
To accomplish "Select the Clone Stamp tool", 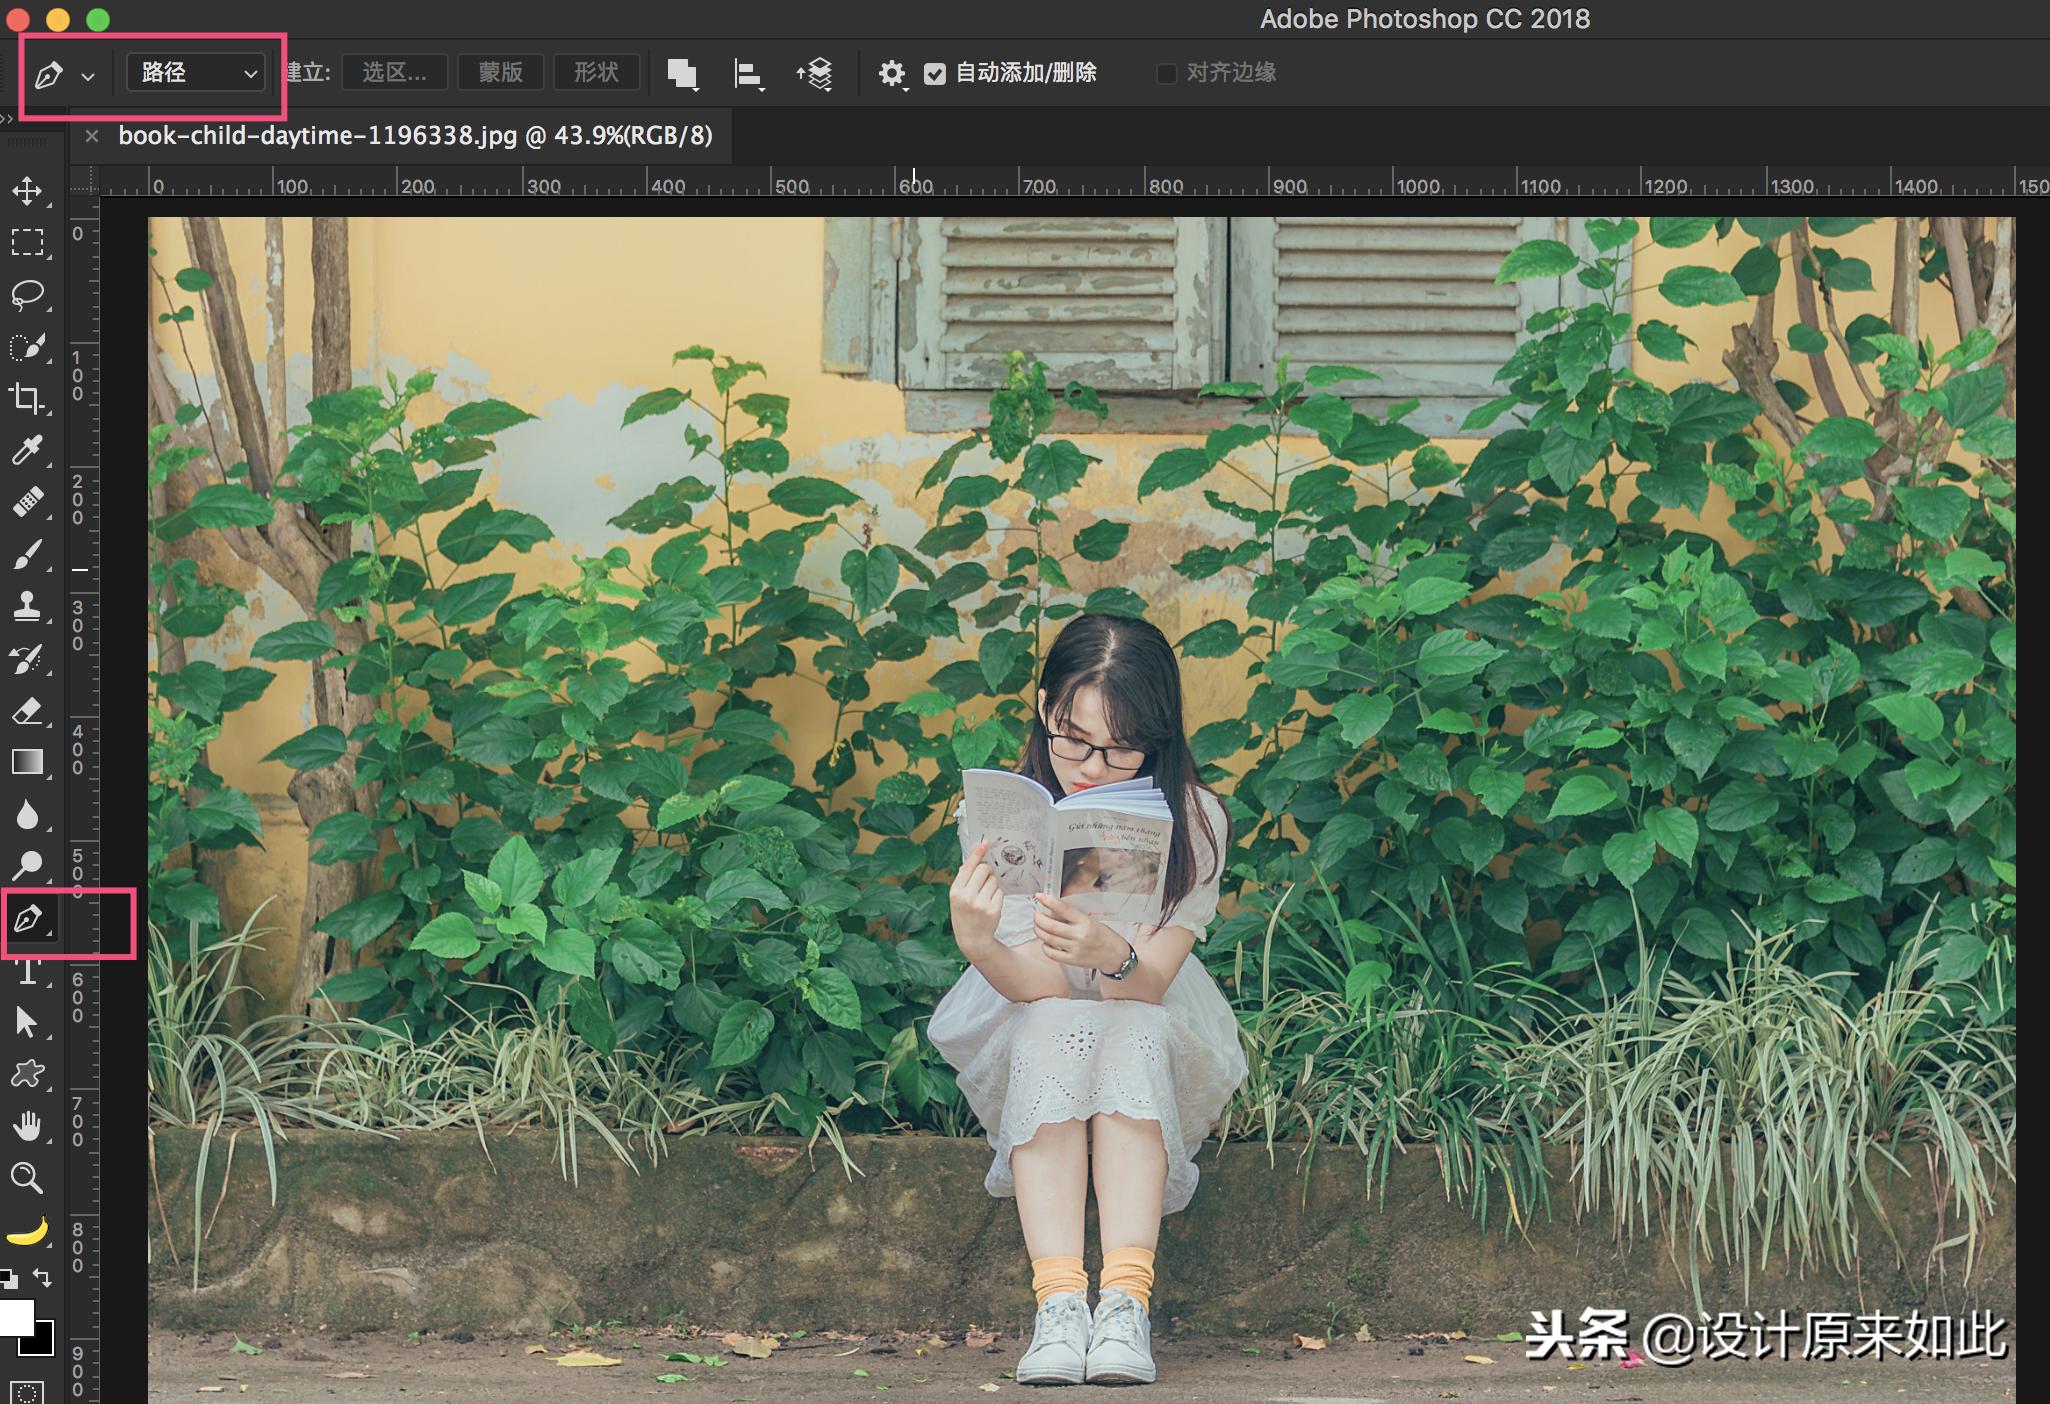I will 27,606.
